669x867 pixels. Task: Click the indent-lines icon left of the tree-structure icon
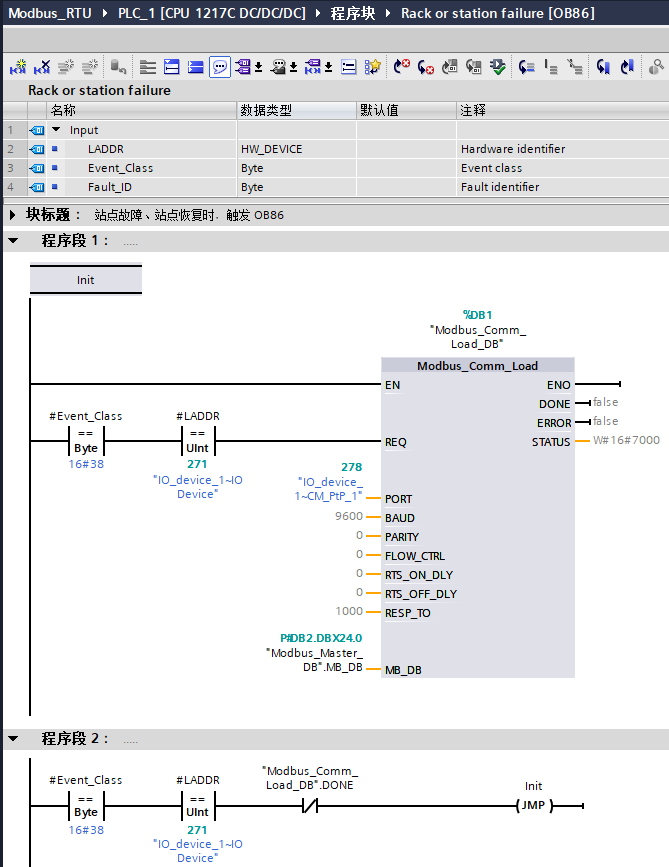tap(551, 67)
